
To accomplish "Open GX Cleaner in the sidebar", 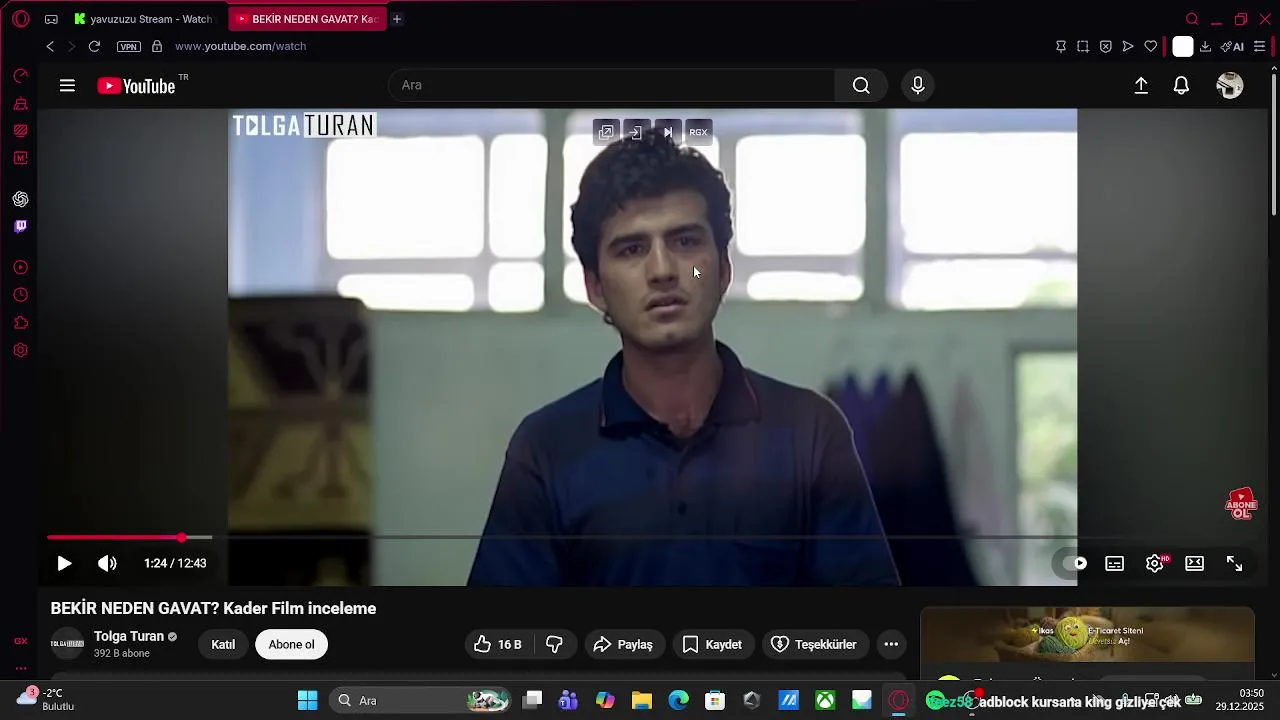I will coord(20,103).
